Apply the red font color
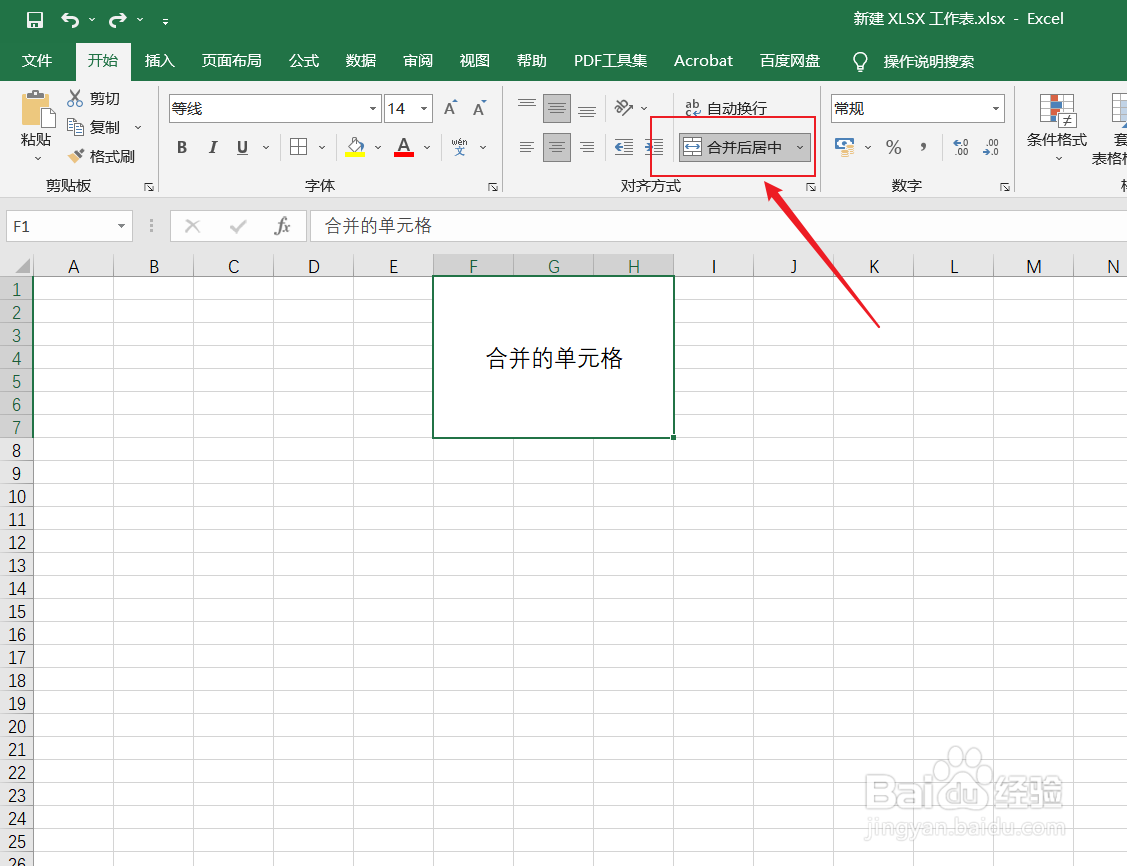 pyautogui.click(x=404, y=147)
